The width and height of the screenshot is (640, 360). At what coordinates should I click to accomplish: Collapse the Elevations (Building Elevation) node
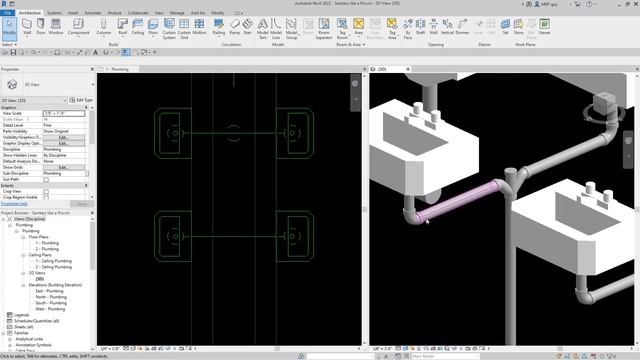(x=23, y=285)
